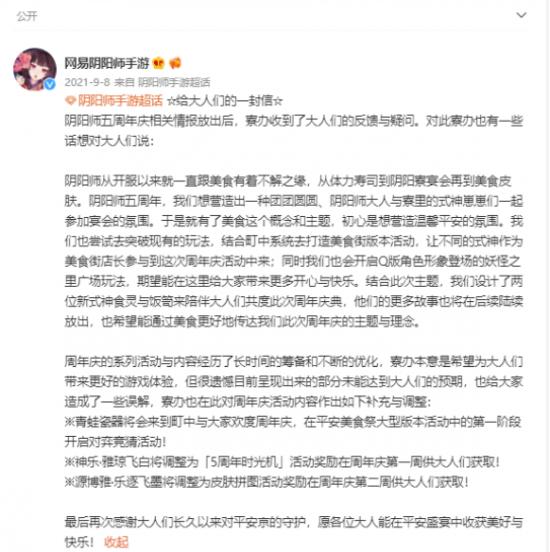The width and height of the screenshot is (550, 552).
Task: Click the star after 给大人们的一封信
Action: 278,101
